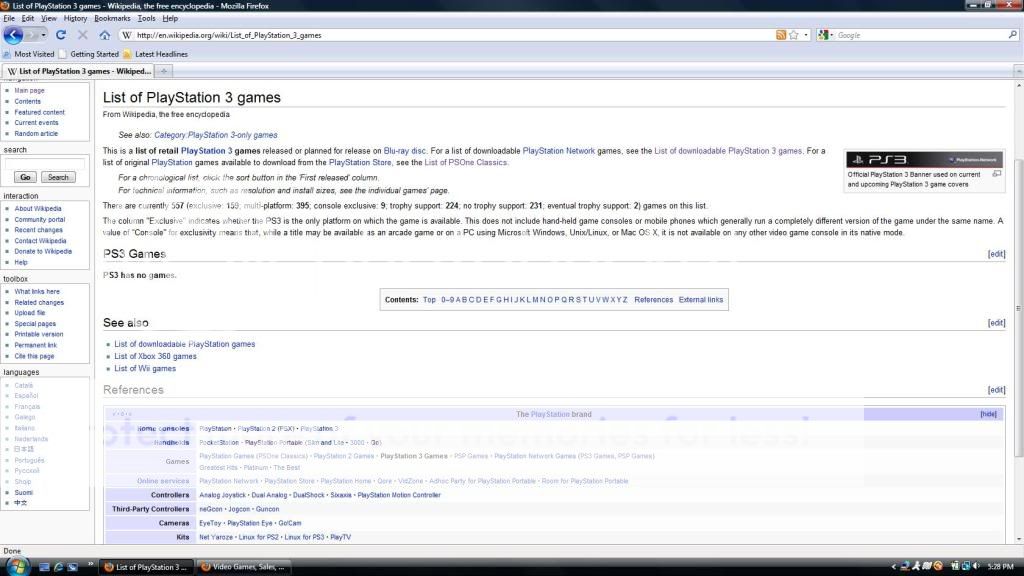Viewport: 1024px width, 576px height.
Task: Open the address bar history dropdown arrow
Action: click(x=805, y=35)
